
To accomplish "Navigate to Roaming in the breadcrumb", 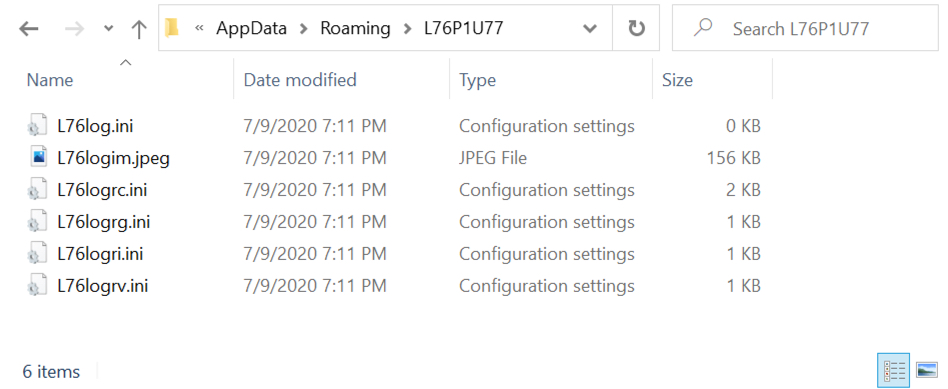I will (356, 28).
